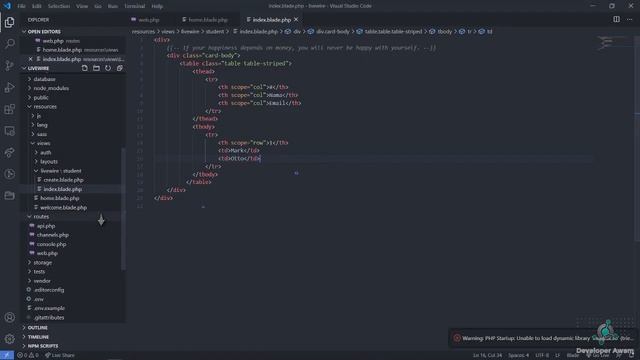Open the Run menu
This screenshot has width=640, height=360.
point(113,6)
